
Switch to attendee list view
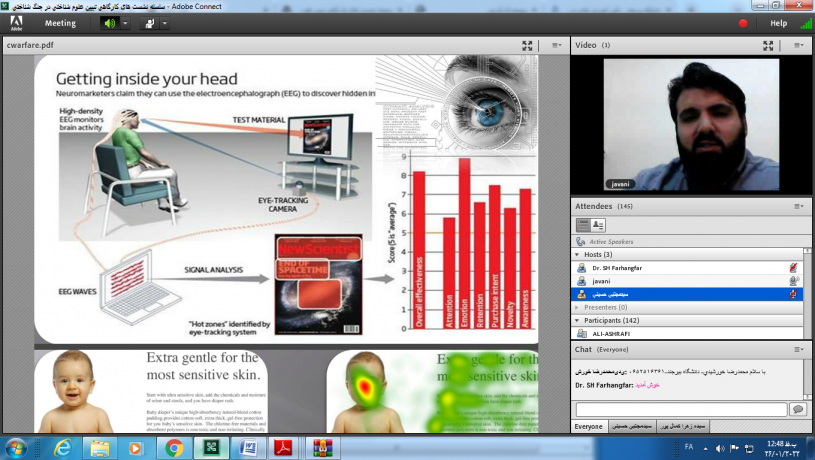click(x=582, y=225)
